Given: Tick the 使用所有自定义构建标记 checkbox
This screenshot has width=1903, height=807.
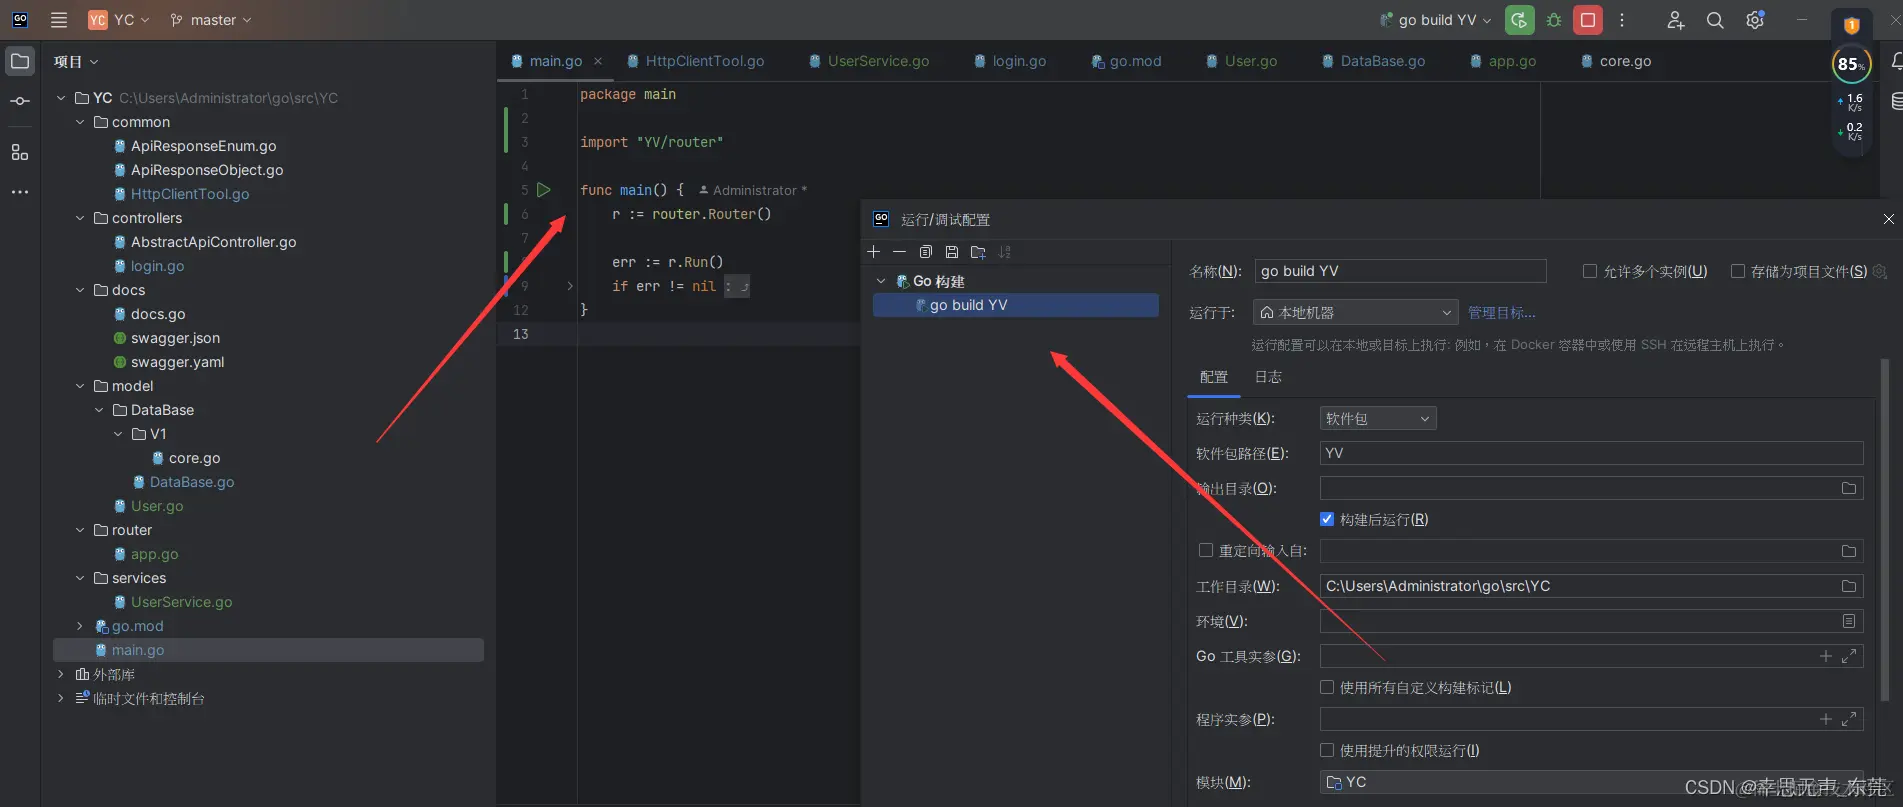Looking at the screenshot, I should pyautogui.click(x=1327, y=687).
